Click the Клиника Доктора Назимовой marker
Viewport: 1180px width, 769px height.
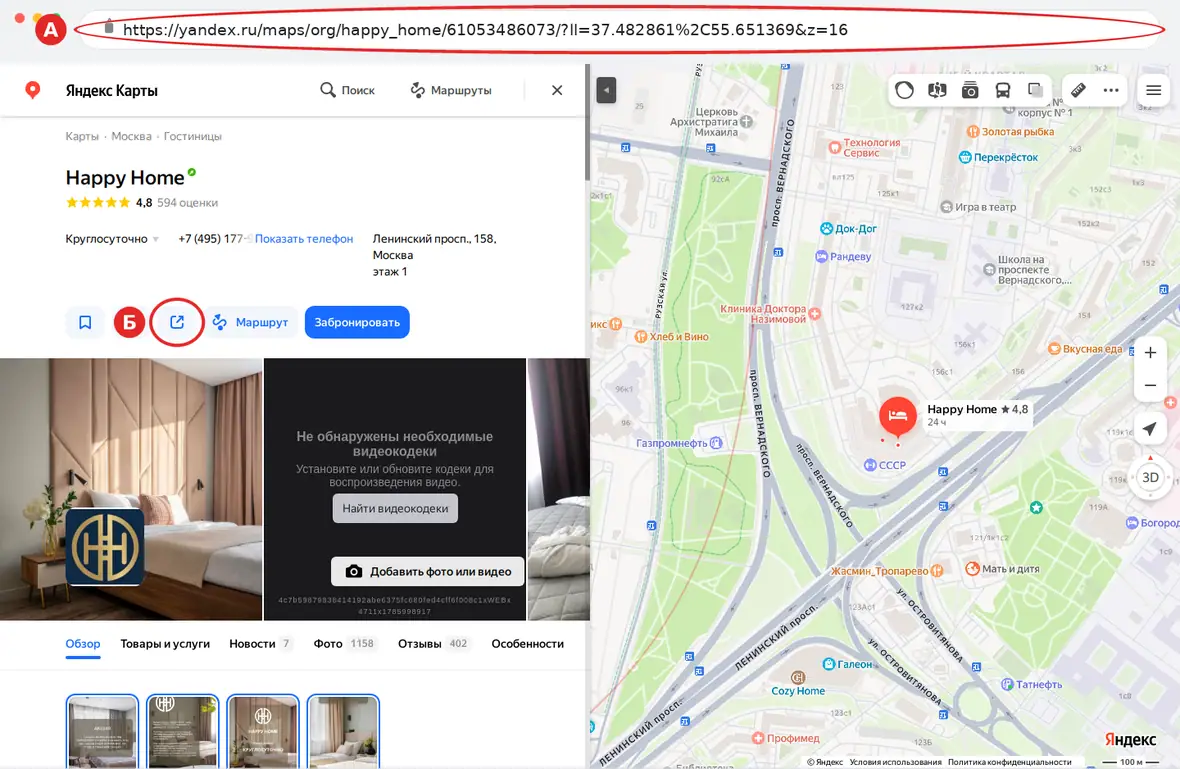[x=815, y=314]
